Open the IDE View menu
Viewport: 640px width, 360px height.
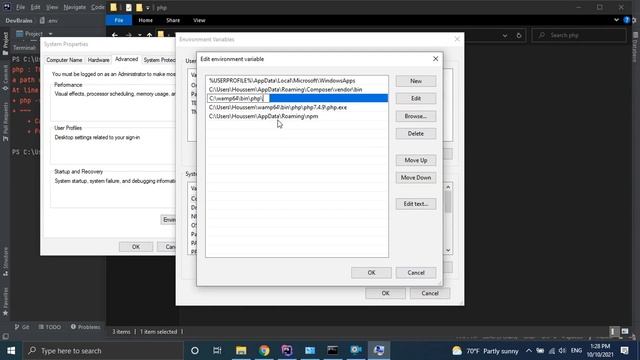coord(52,7)
